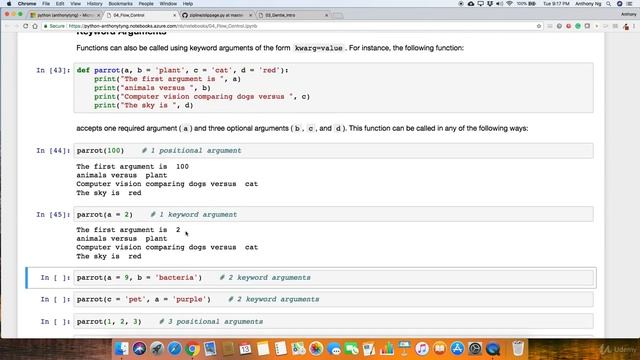Screen dimensions: 640x360
Task: Switch to the python (anthonytyng) tab
Action: click(x=64, y=15)
